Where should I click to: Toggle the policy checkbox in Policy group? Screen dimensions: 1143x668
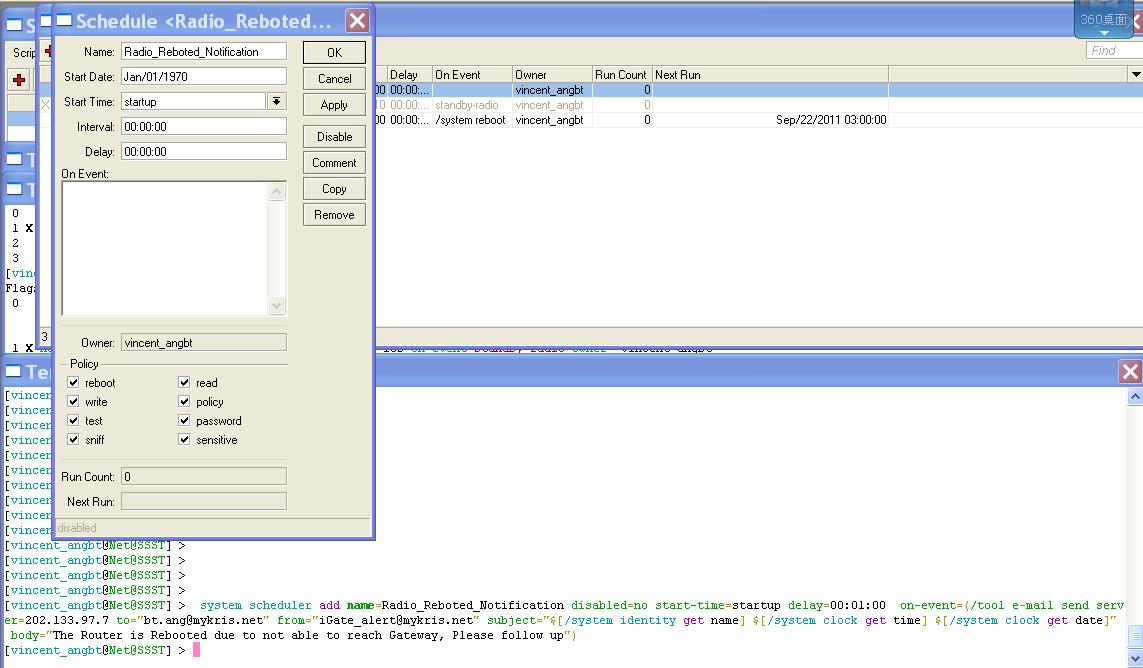pyautogui.click(x=184, y=401)
